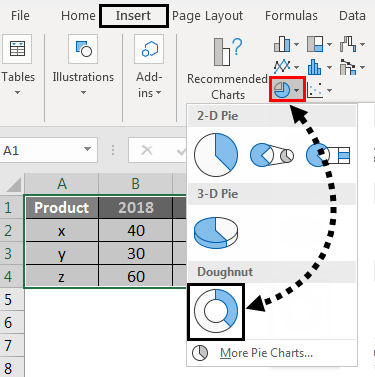Click cell containing 30
Viewport: 375px width, 377px height.
tap(136, 254)
